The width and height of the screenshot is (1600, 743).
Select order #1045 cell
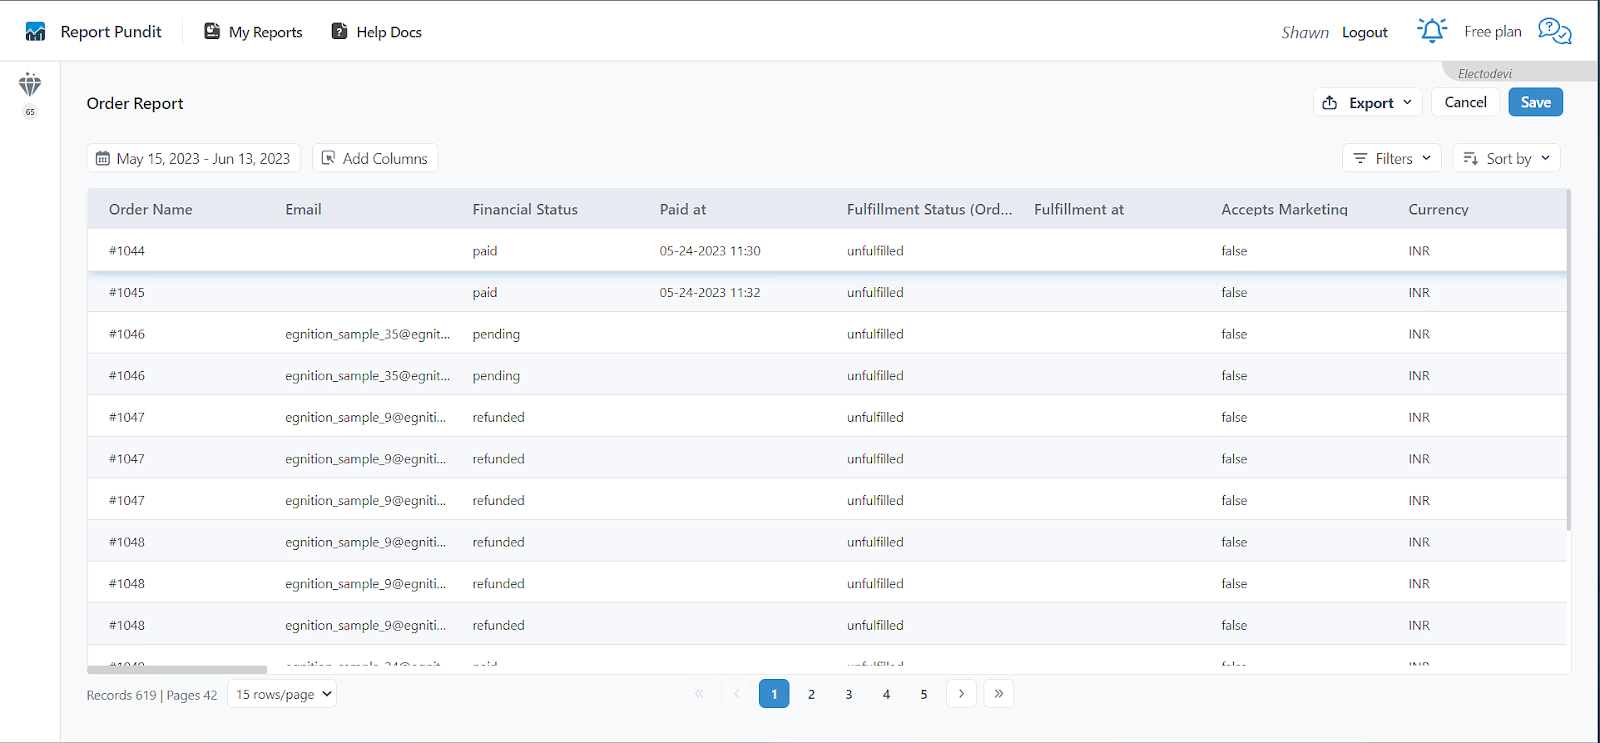127,293
